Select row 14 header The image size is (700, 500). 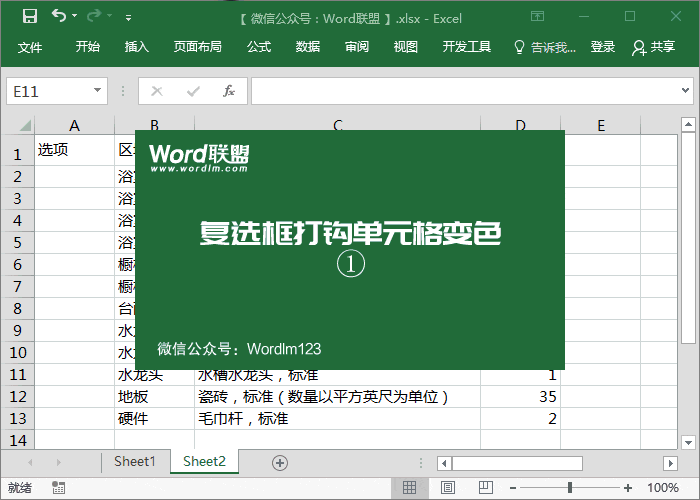pos(17,440)
